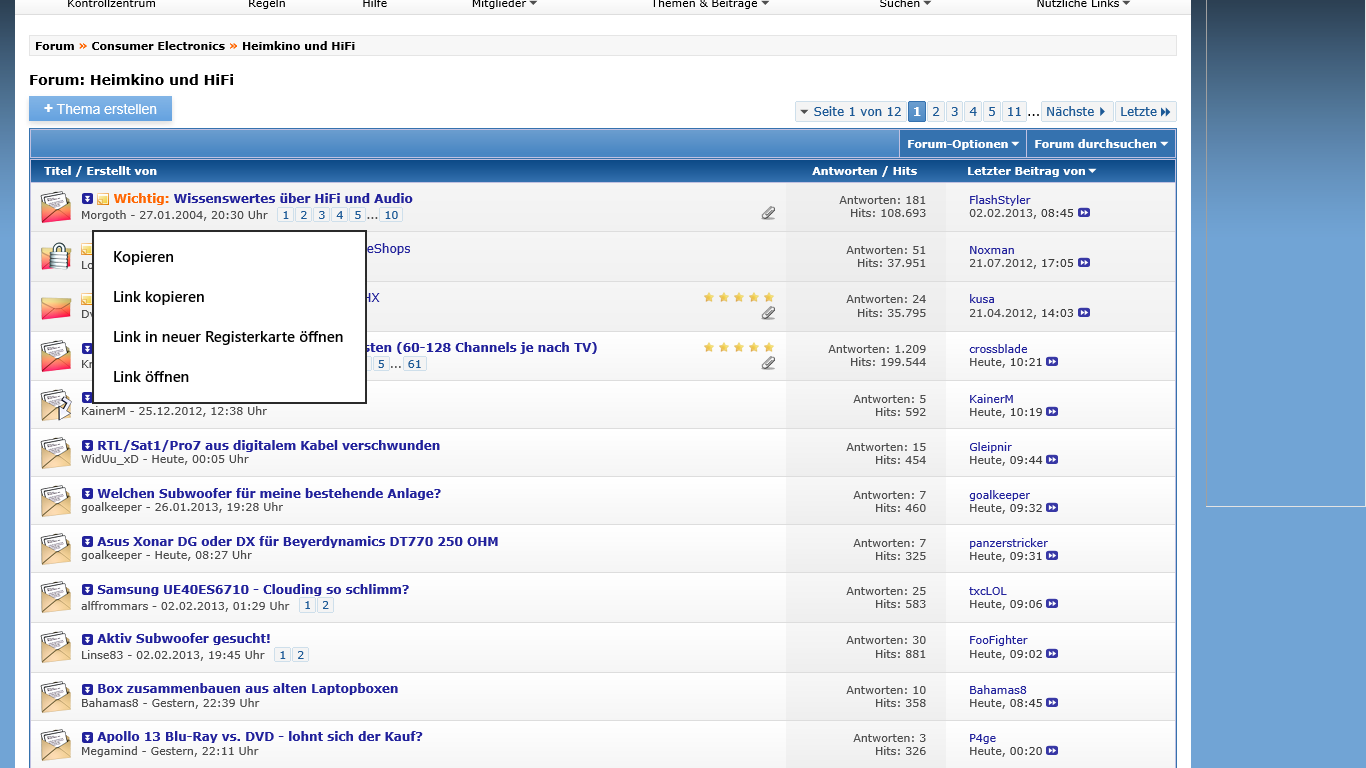Open Consumer Electronics breadcrumb link
The width and height of the screenshot is (1366, 768).
click(158, 46)
